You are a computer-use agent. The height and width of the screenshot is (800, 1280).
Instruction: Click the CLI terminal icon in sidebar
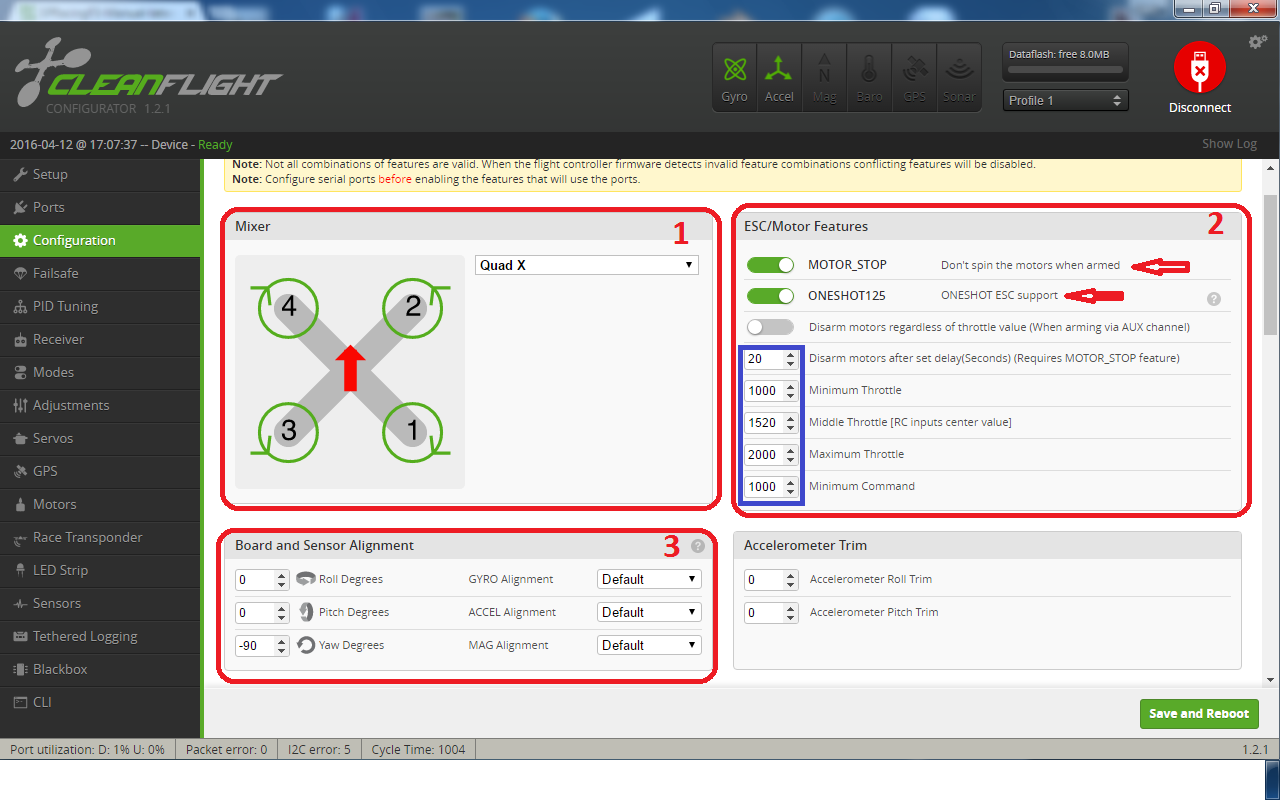[20, 702]
